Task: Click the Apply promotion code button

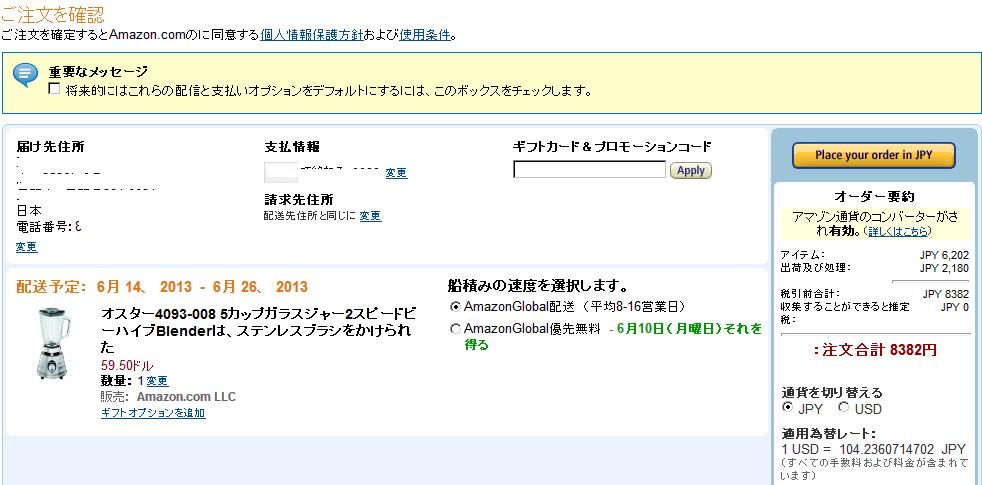Action: (691, 170)
